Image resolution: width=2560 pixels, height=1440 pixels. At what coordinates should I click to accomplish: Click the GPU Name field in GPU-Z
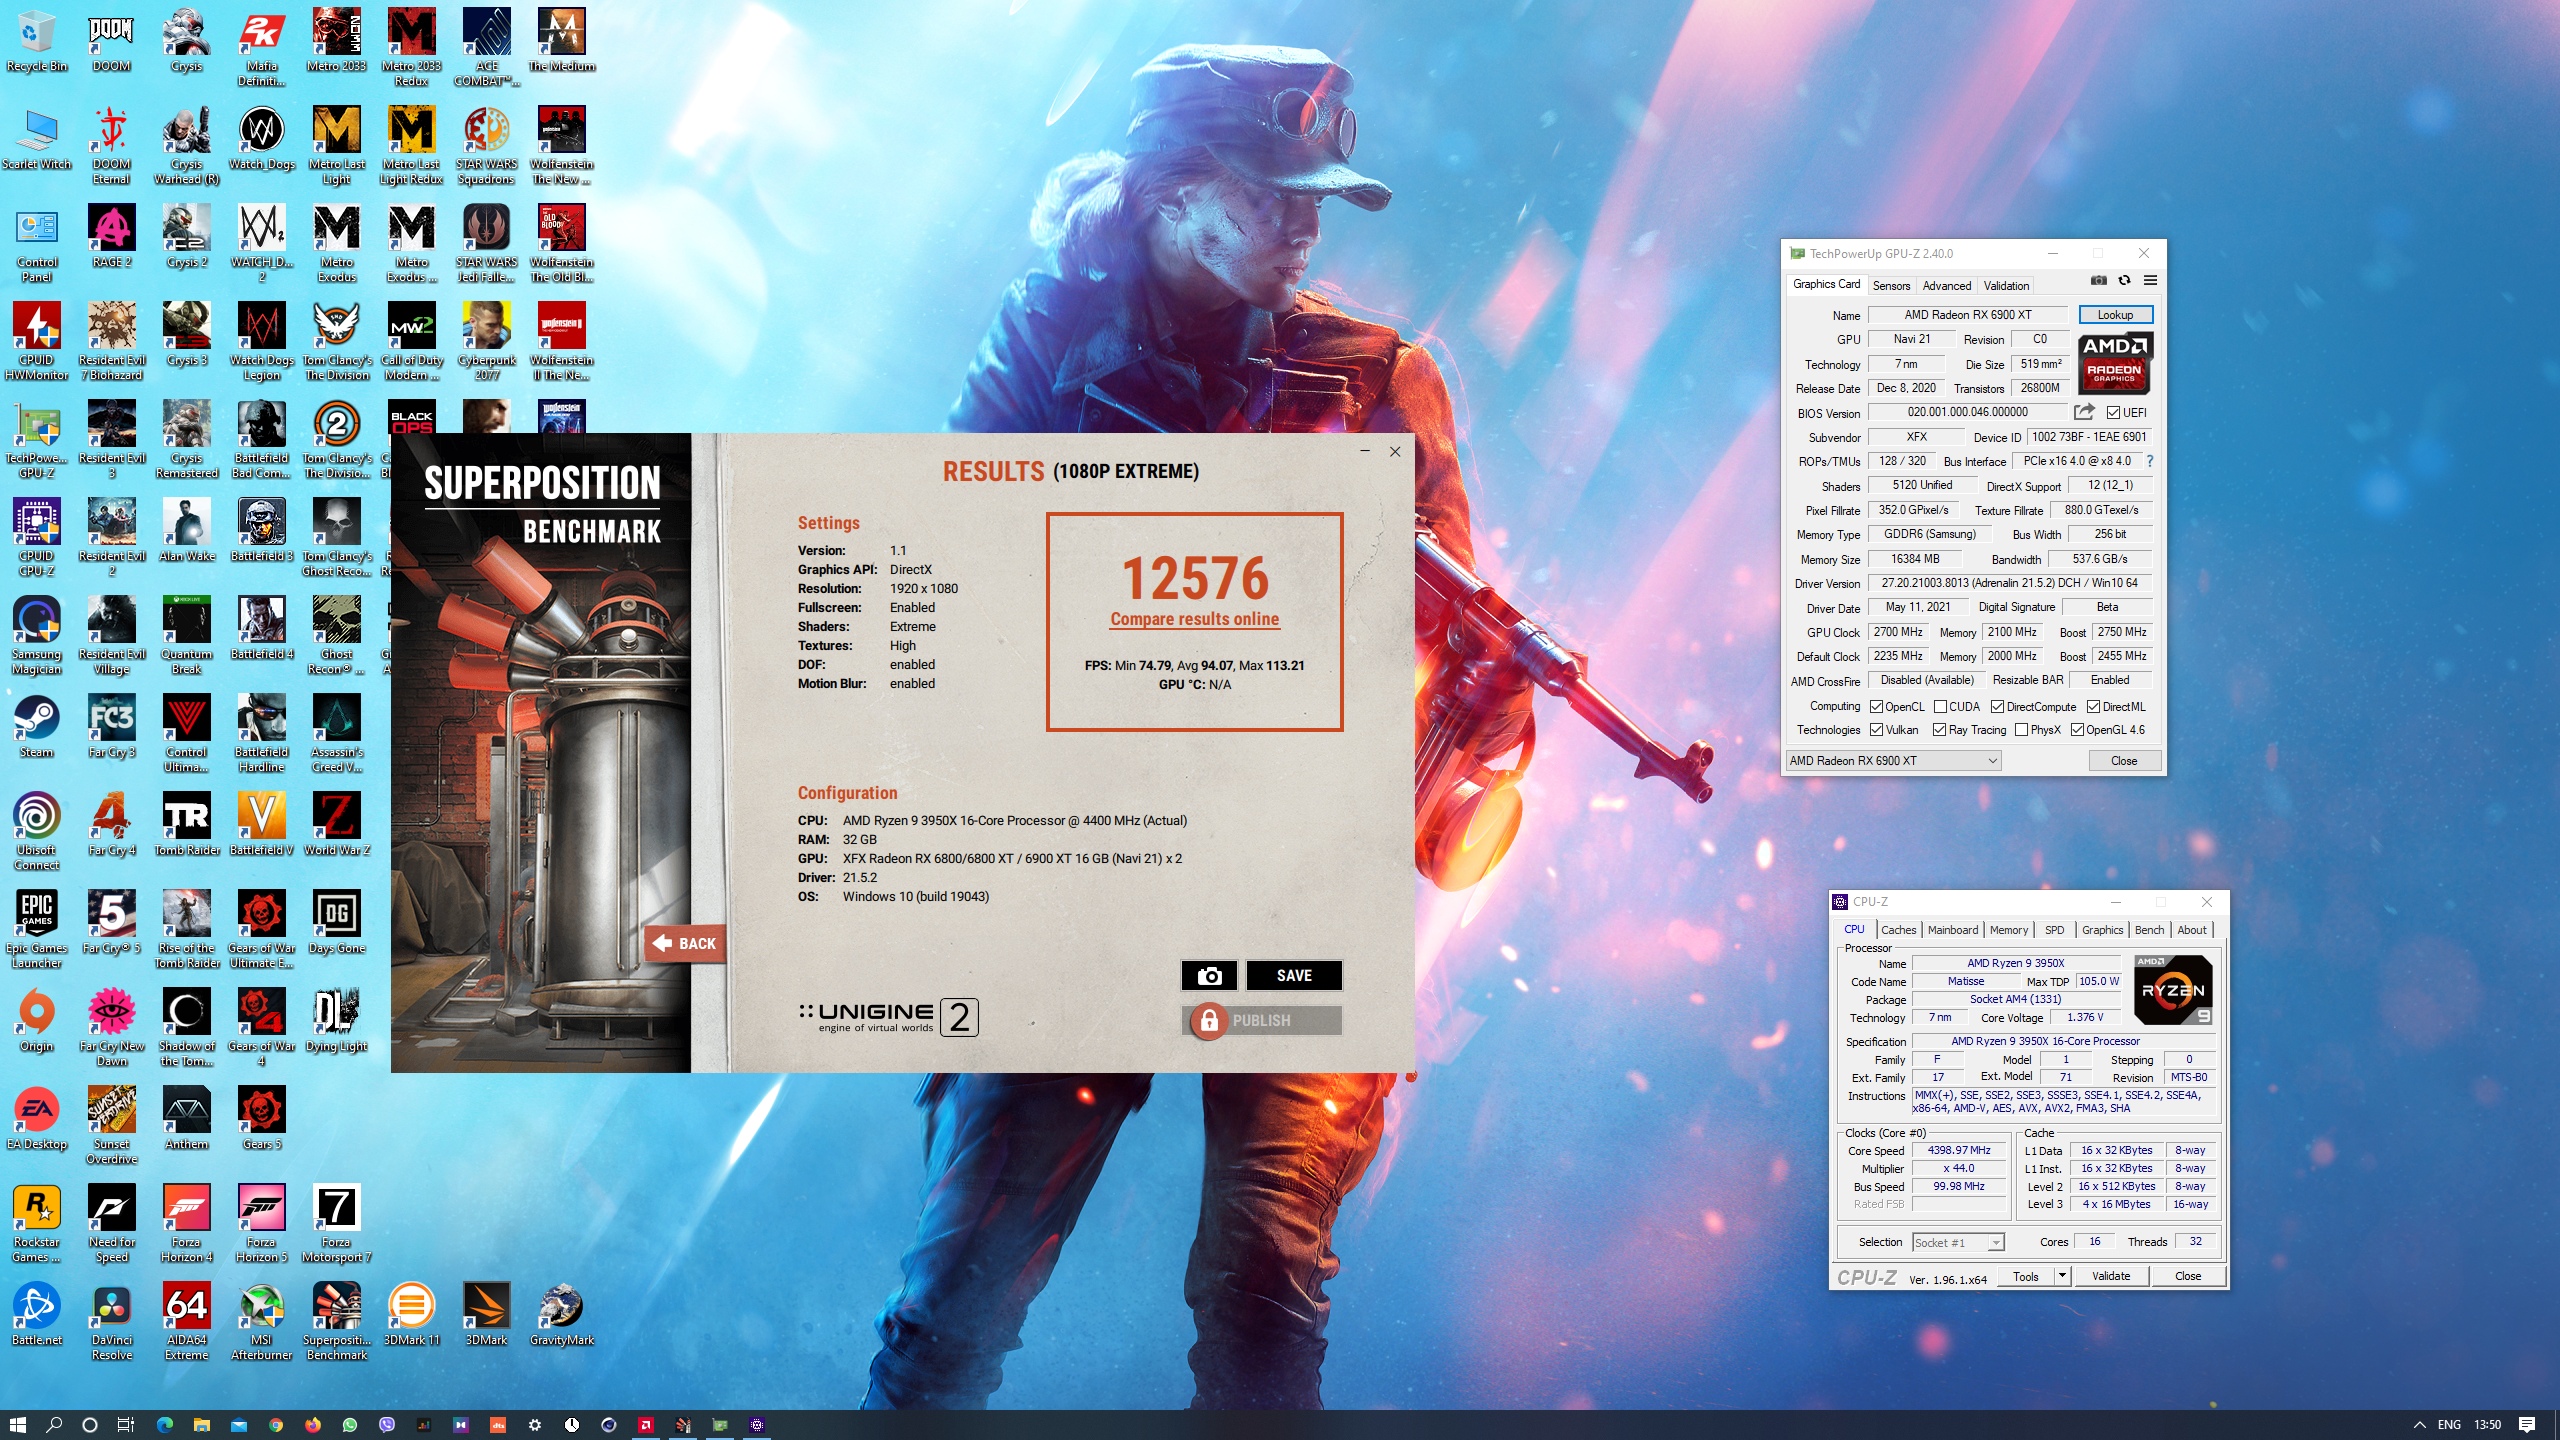click(x=1967, y=314)
